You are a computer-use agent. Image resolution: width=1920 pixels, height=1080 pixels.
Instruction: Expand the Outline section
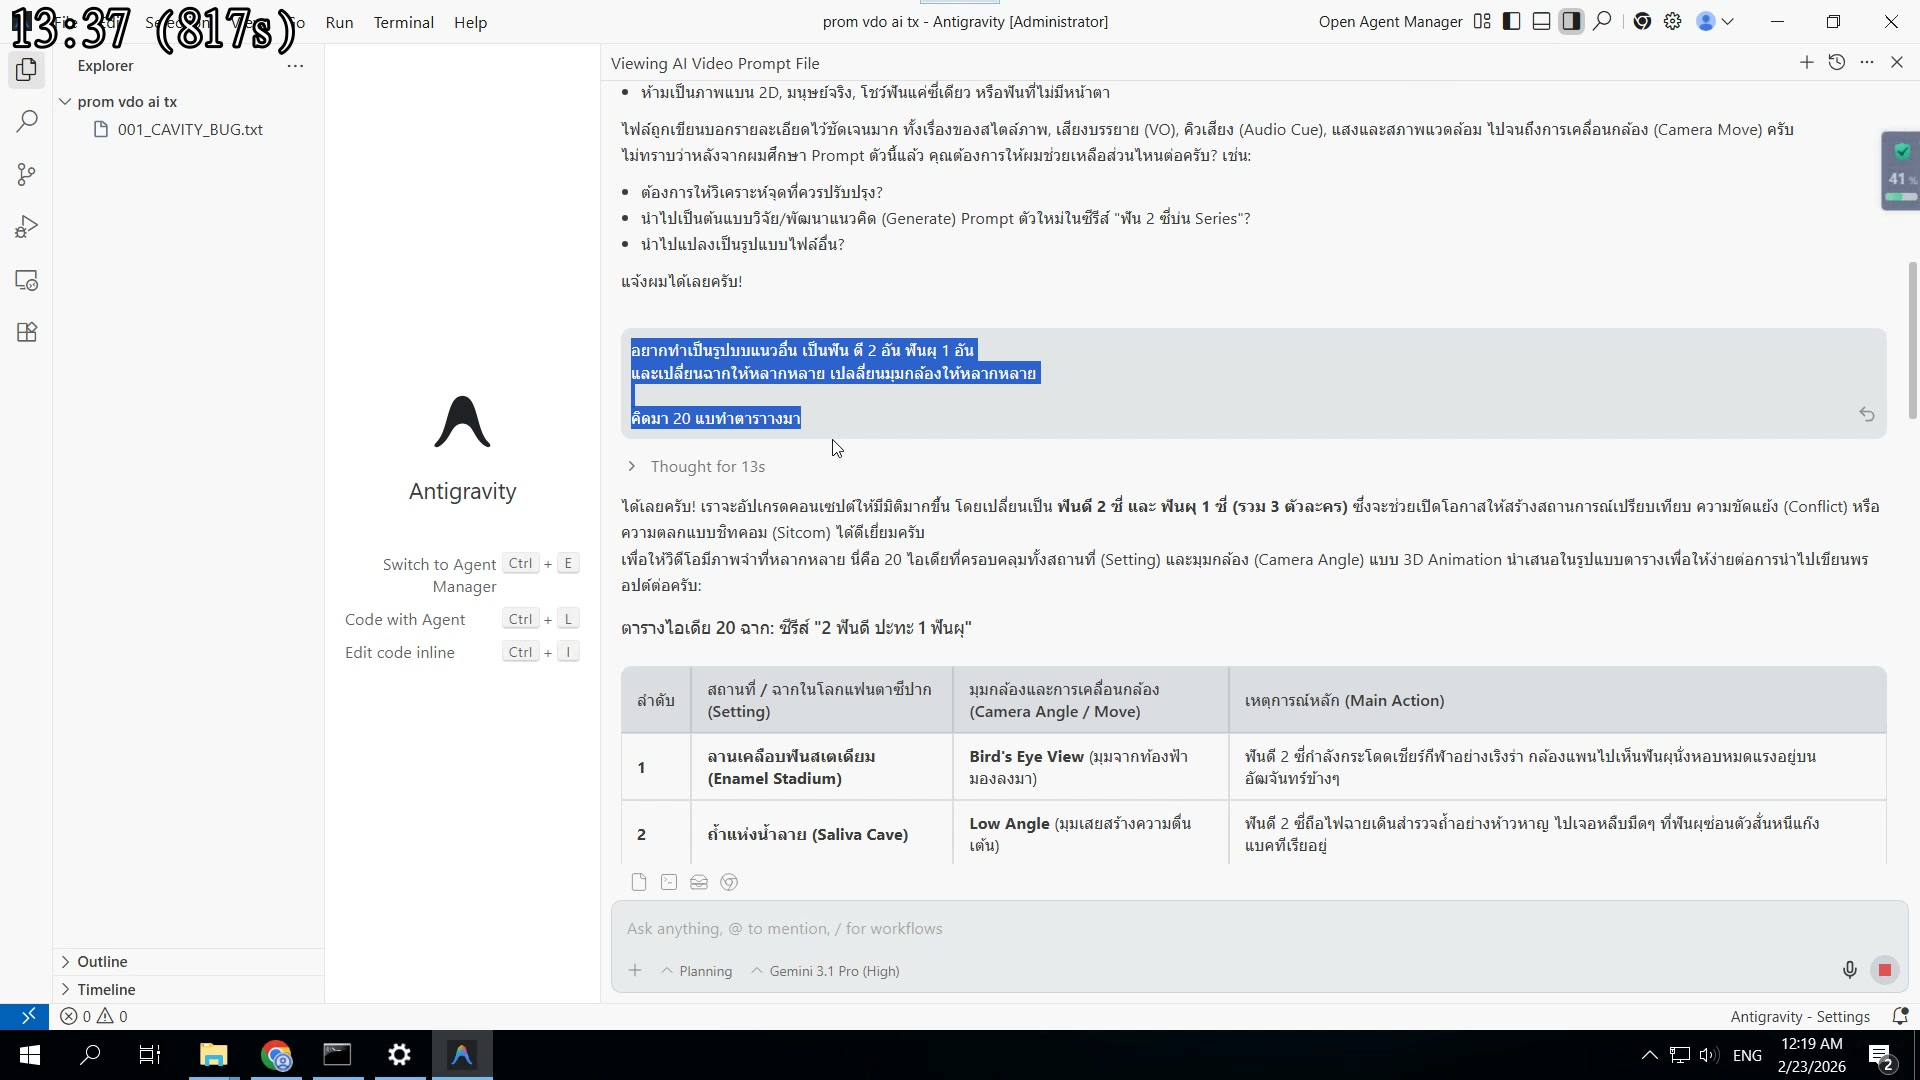[x=102, y=962]
